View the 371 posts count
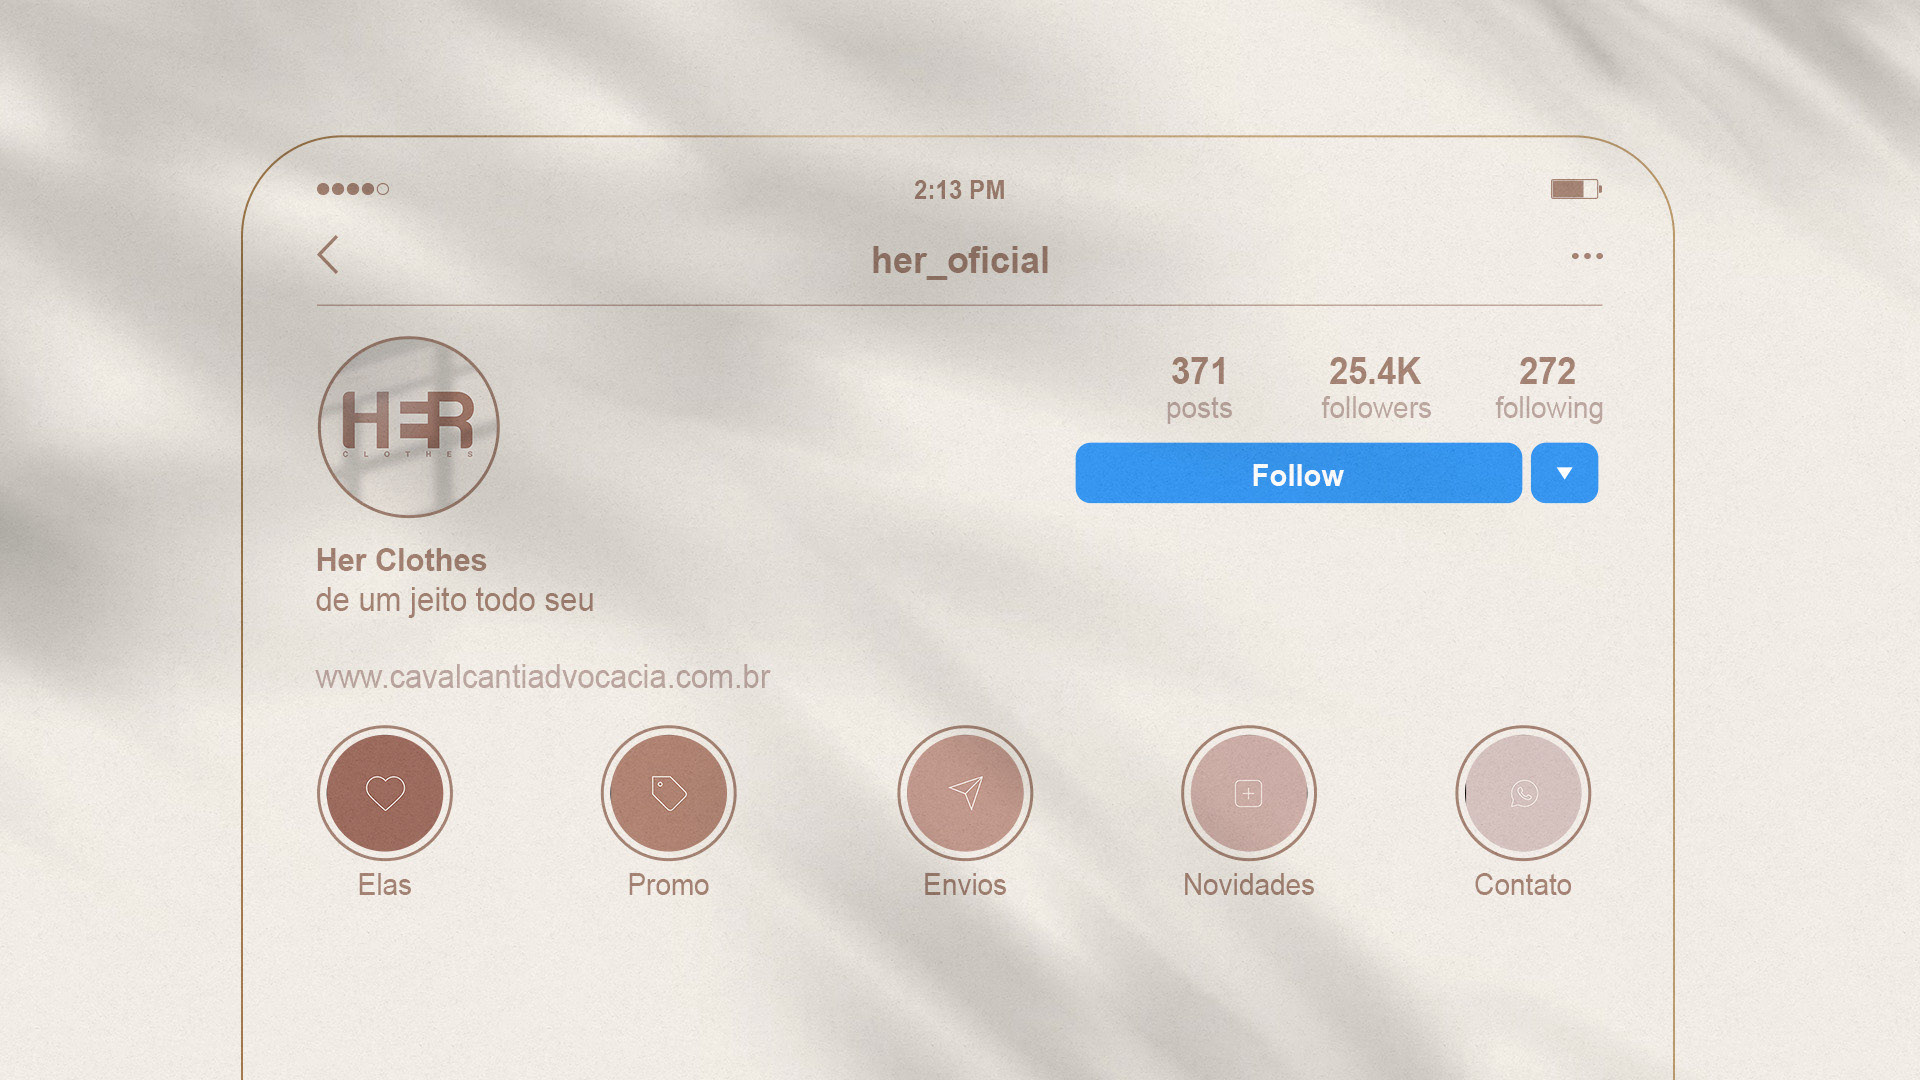This screenshot has width=1920, height=1080. 1199,388
